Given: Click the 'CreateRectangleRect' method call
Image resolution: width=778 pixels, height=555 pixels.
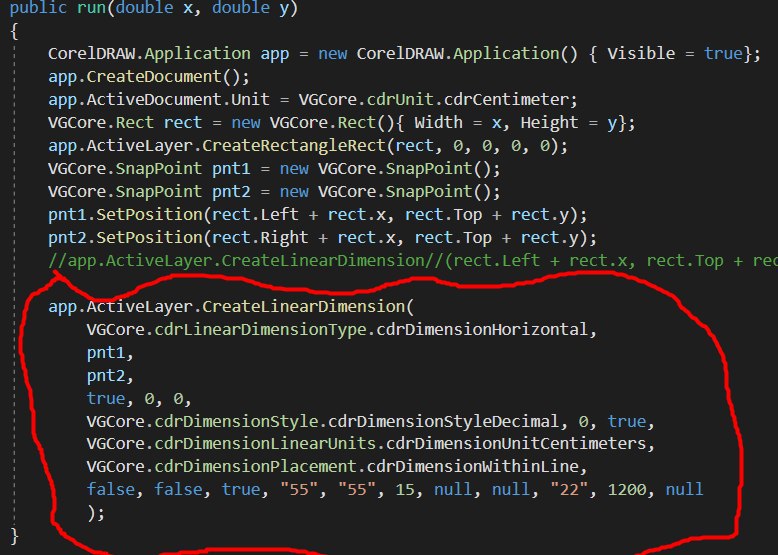Looking at the screenshot, I should pyautogui.click(x=294, y=145).
